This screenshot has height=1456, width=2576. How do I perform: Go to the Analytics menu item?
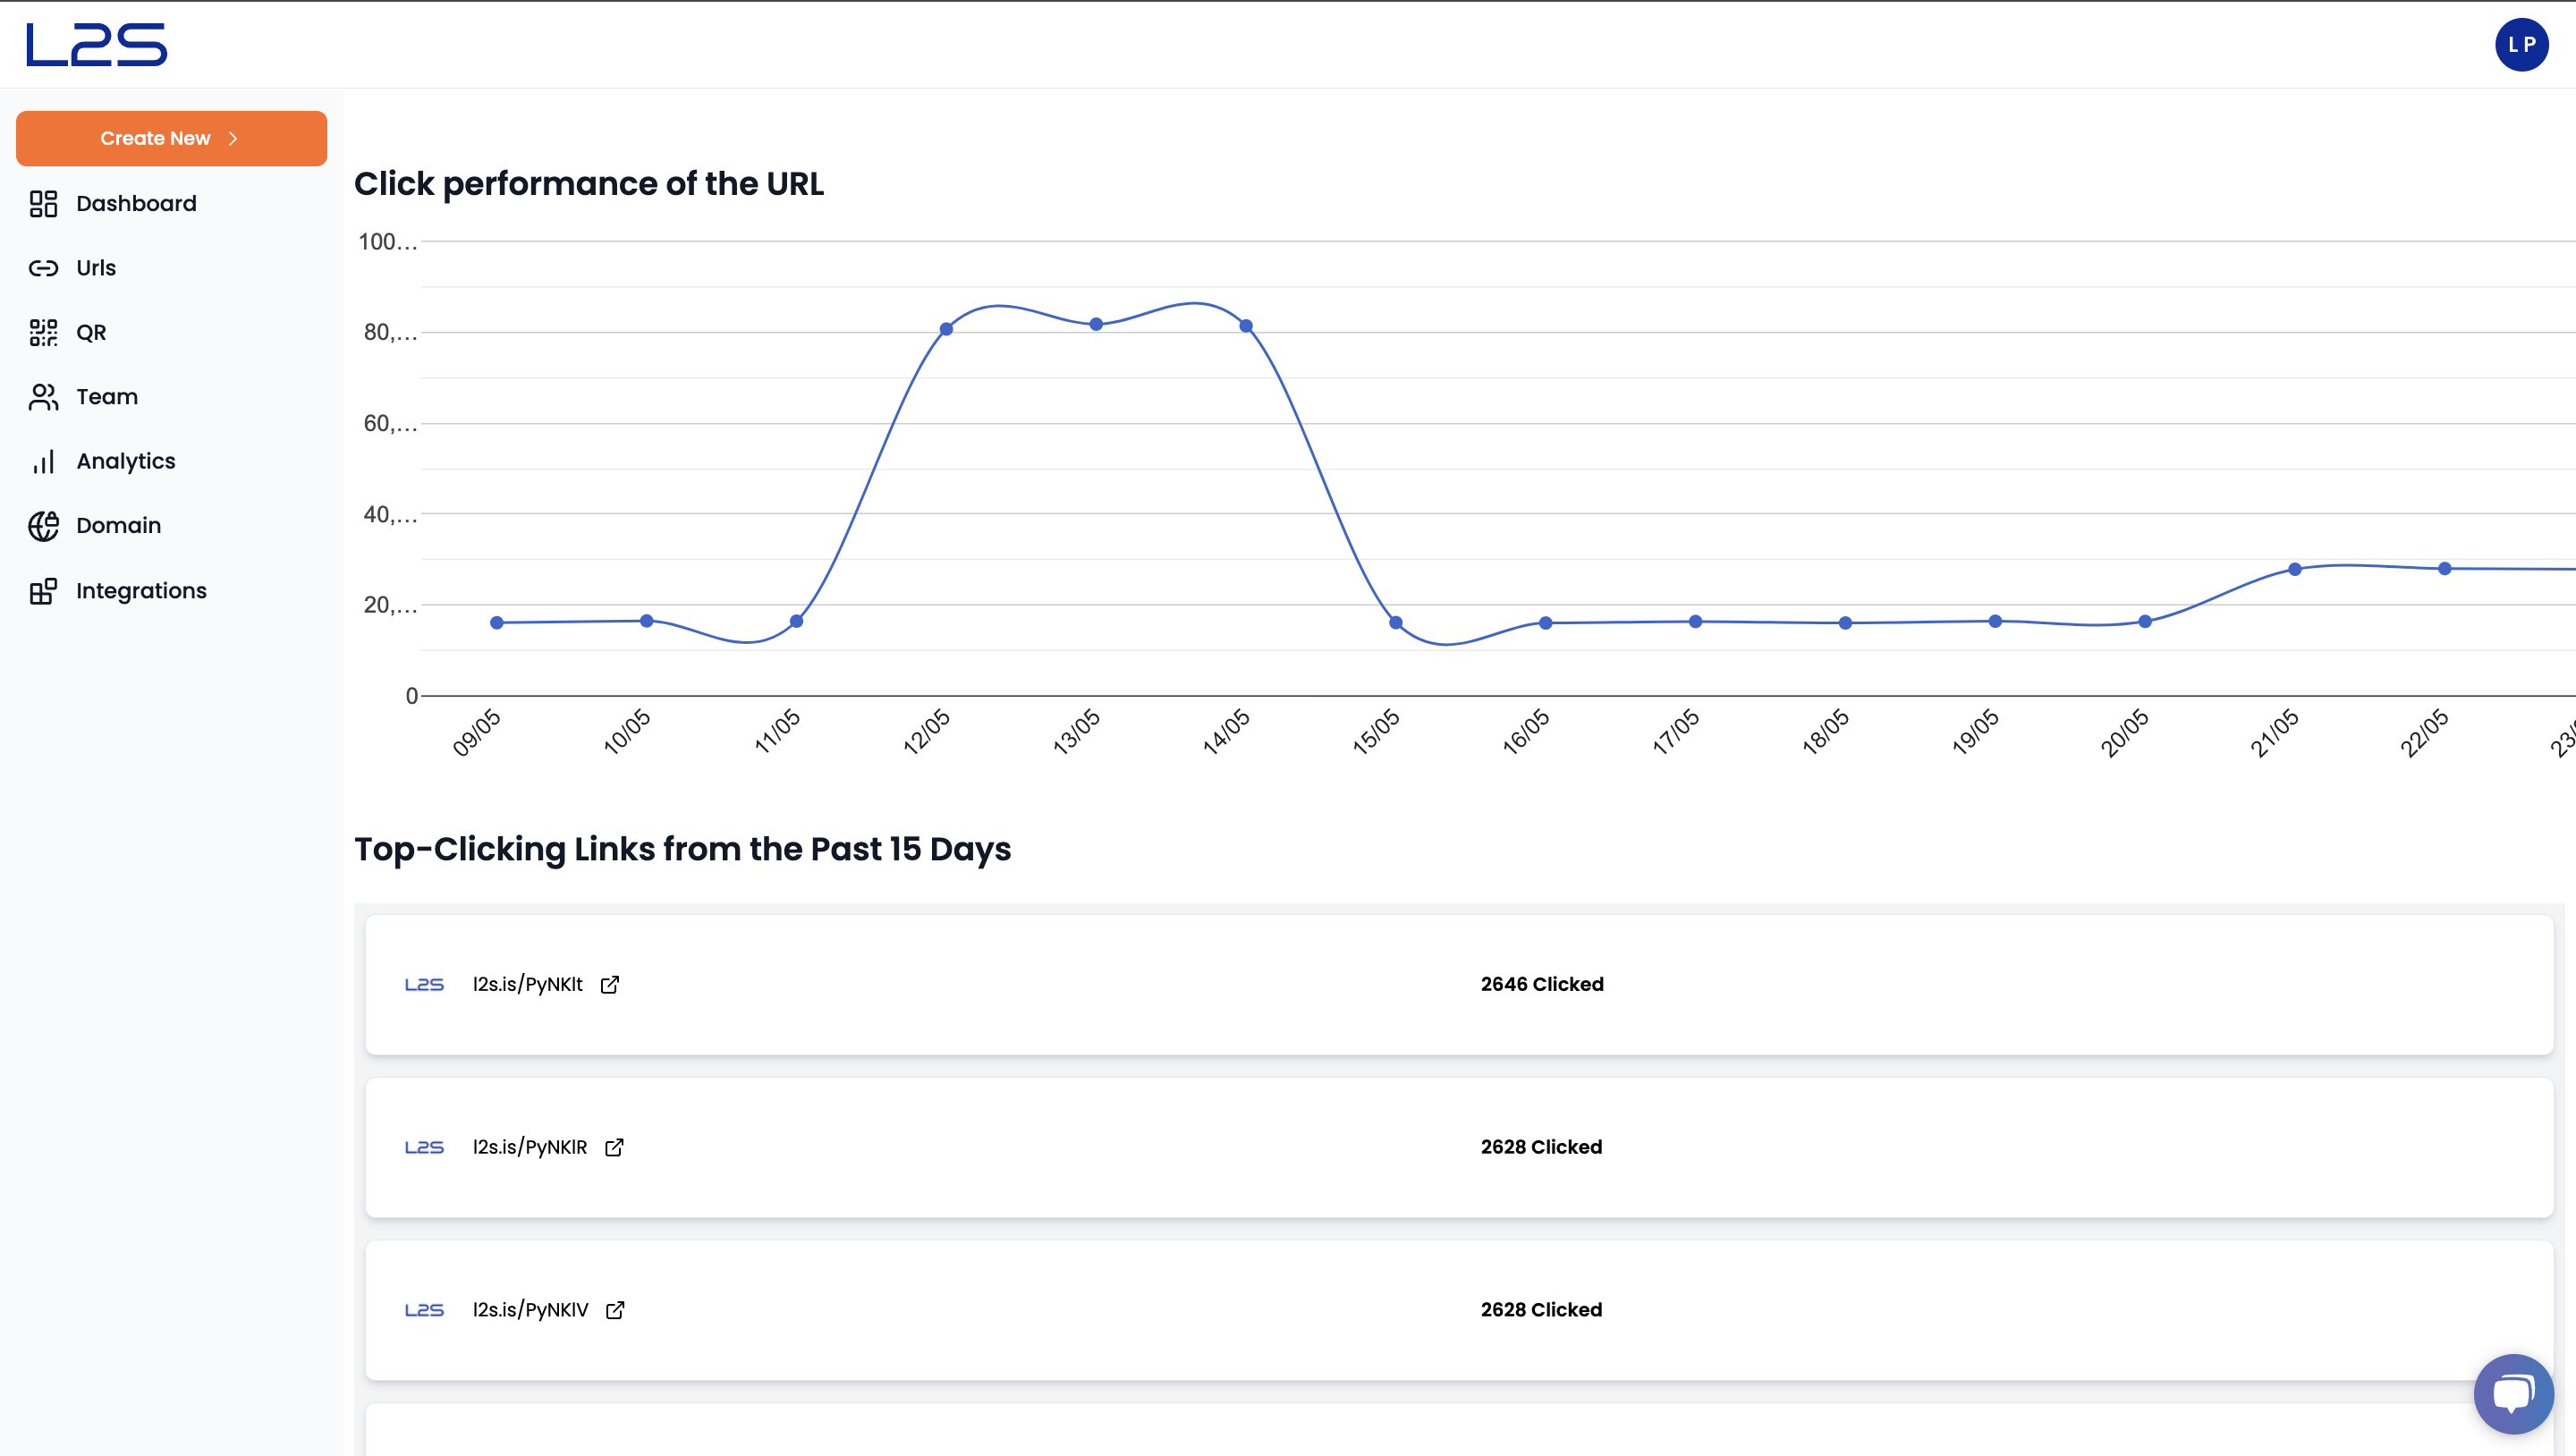[x=126, y=461]
